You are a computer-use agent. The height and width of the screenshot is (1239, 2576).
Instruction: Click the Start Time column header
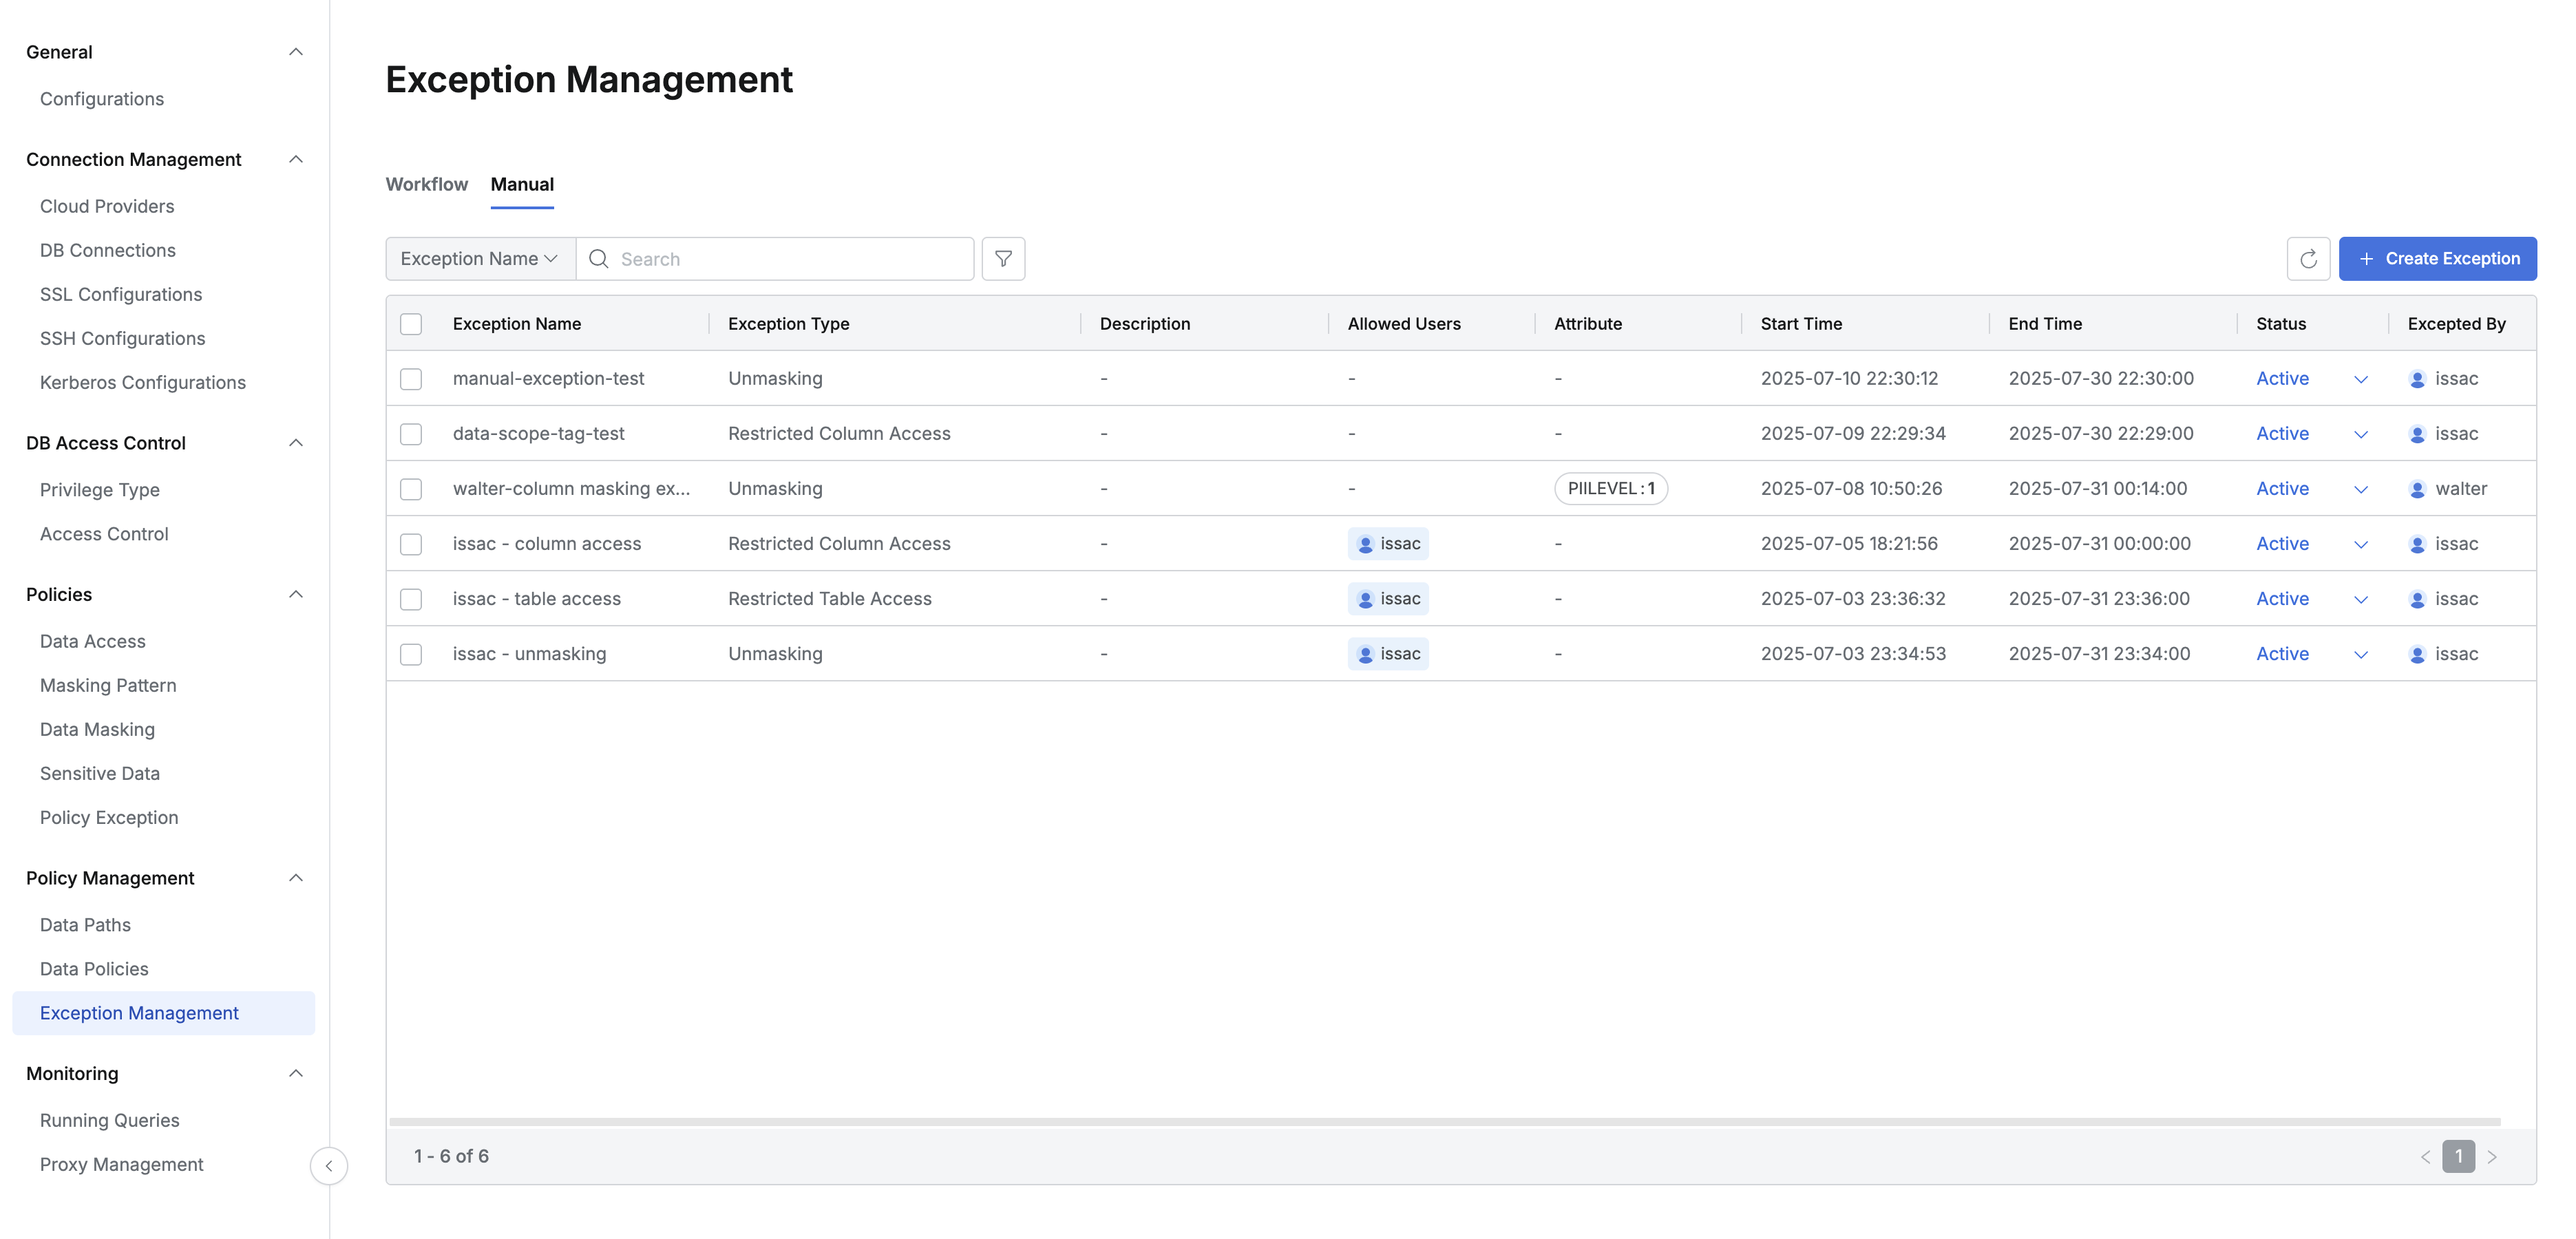(x=1801, y=324)
